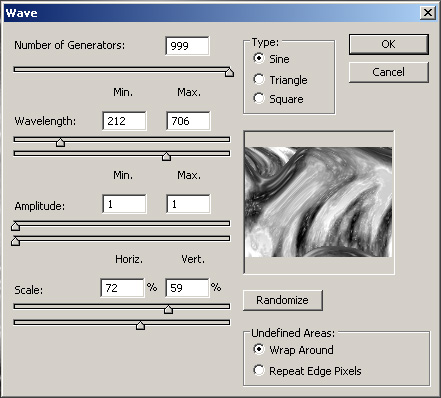The image size is (441, 398).
Task: Click the Amplitude label
Action: pos(40,206)
